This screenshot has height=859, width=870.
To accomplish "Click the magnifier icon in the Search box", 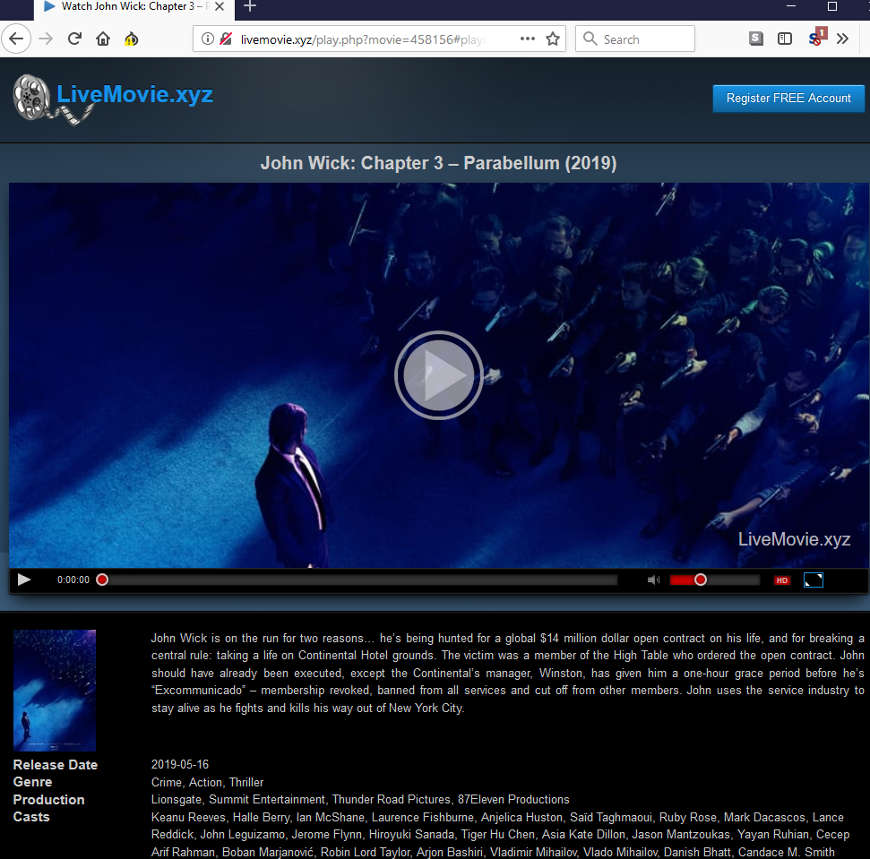I will 590,39.
